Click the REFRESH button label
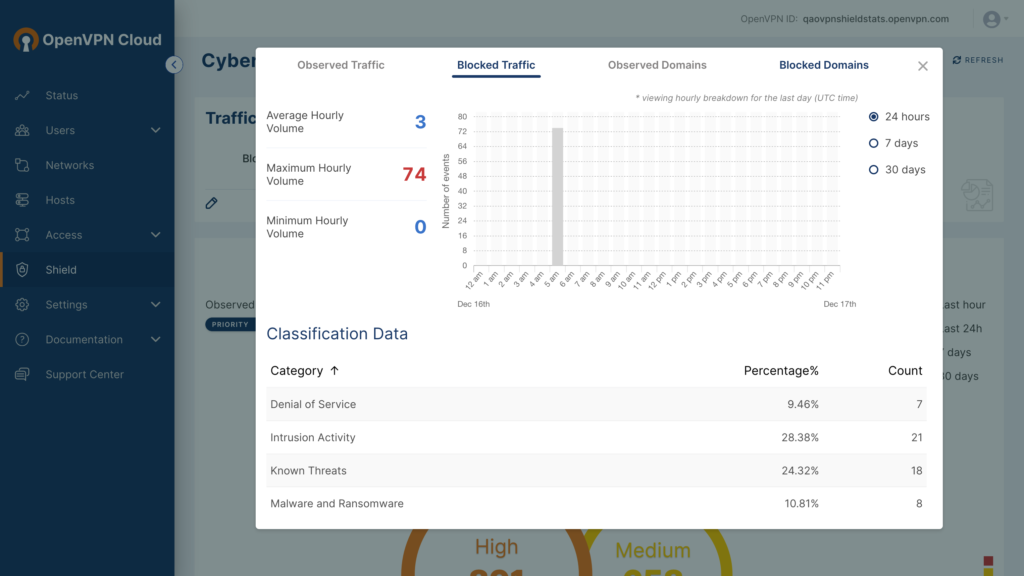This screenshot has width=1024, height=576. click(984, 60)
